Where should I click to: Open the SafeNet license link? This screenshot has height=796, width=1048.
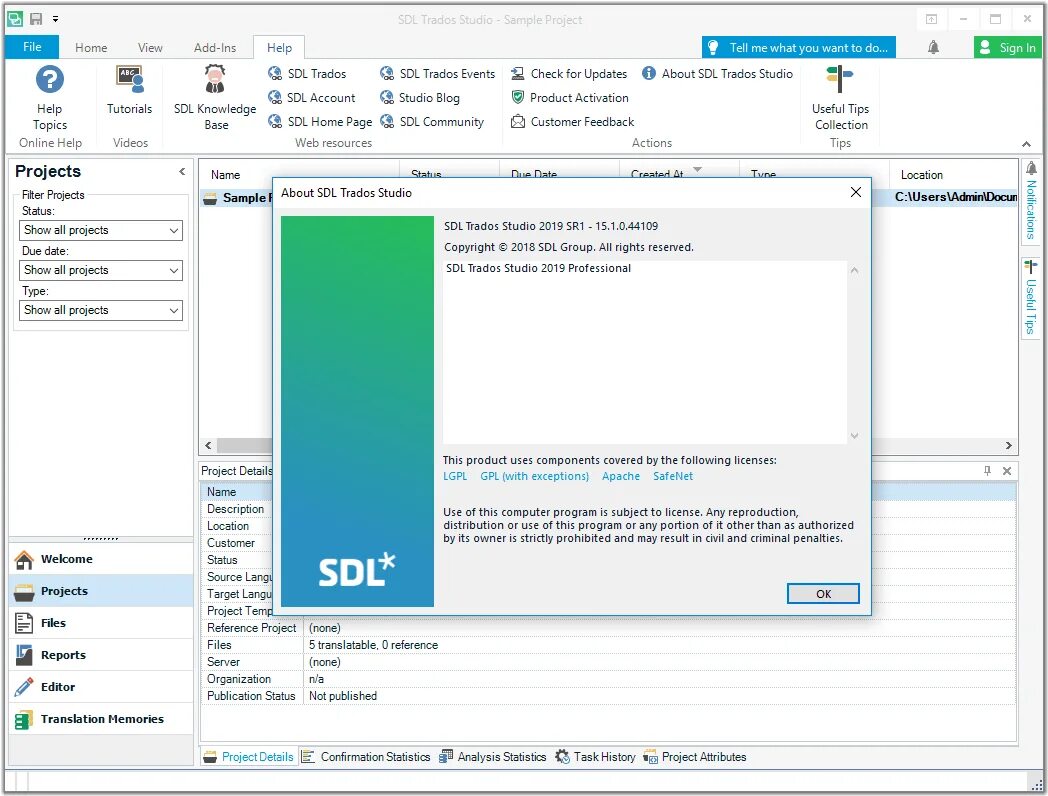click(672, 476)
